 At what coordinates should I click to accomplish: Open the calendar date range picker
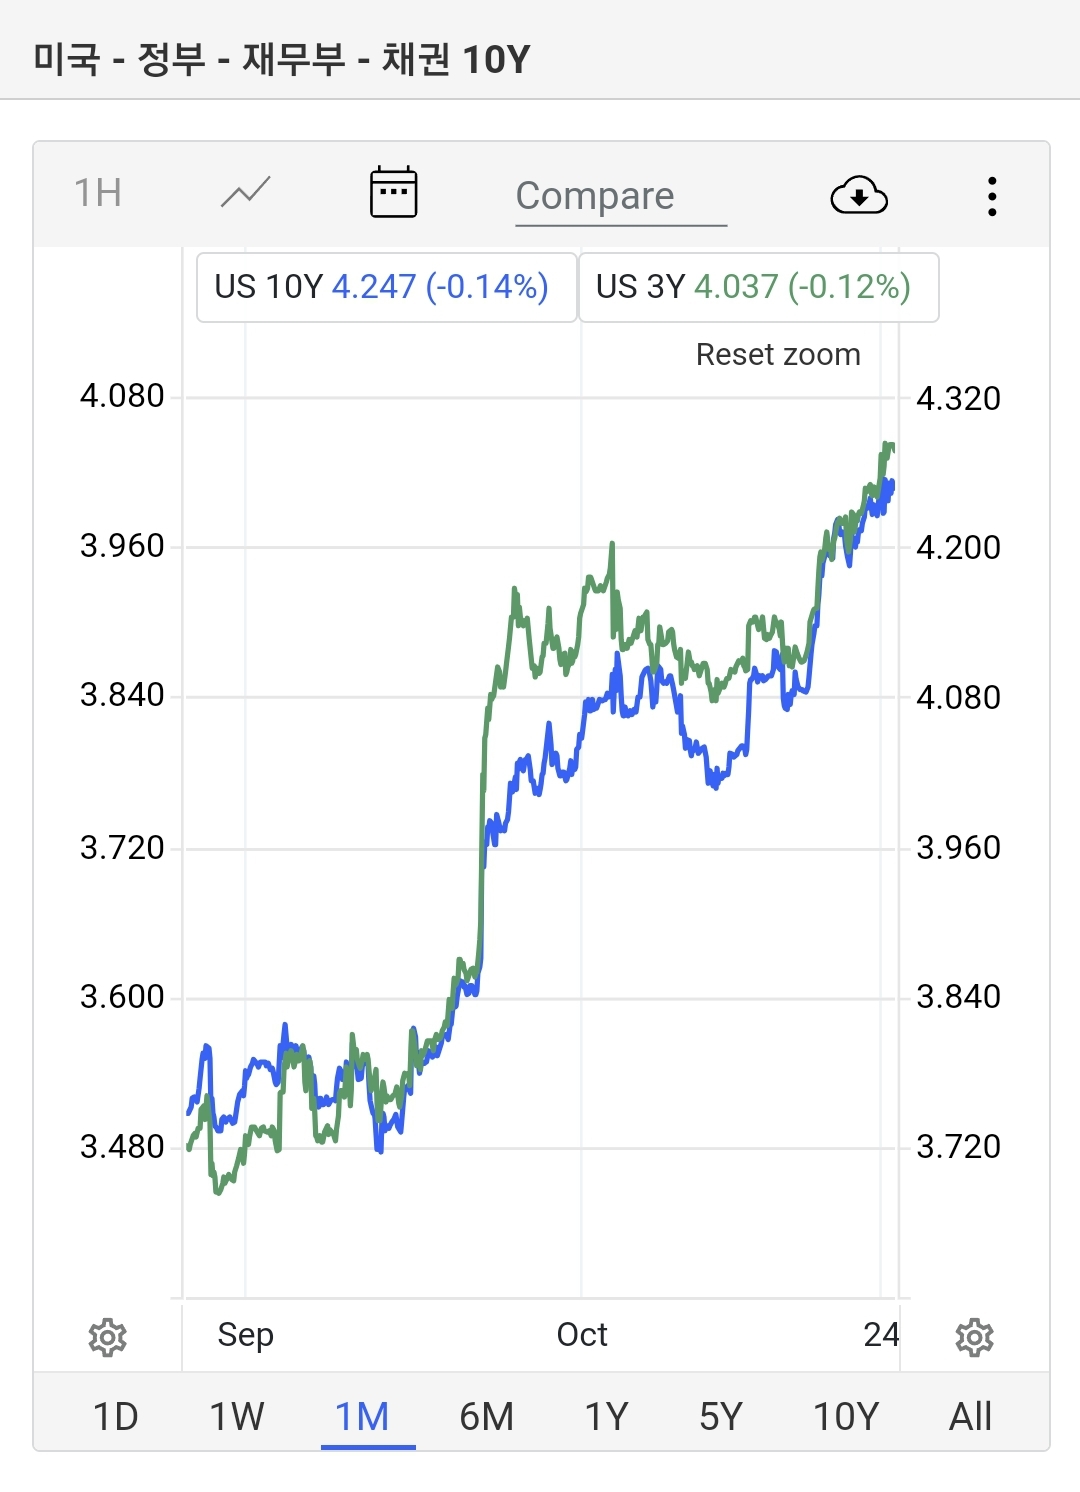393,192
